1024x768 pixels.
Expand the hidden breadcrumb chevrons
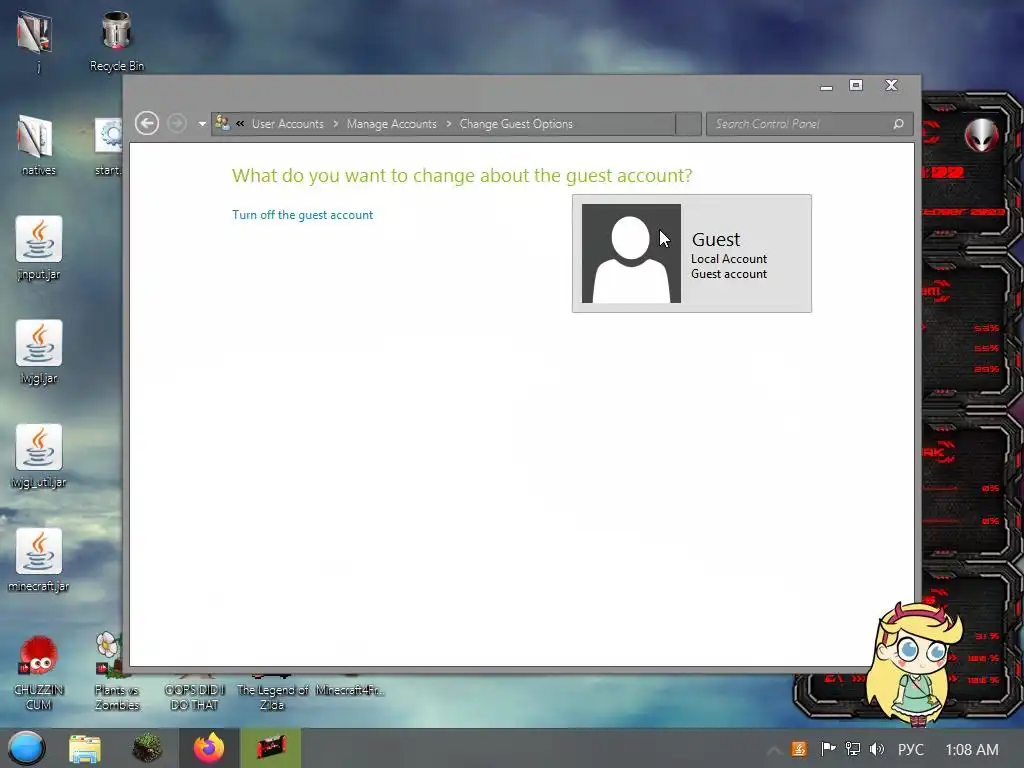(x=240, y=123)
